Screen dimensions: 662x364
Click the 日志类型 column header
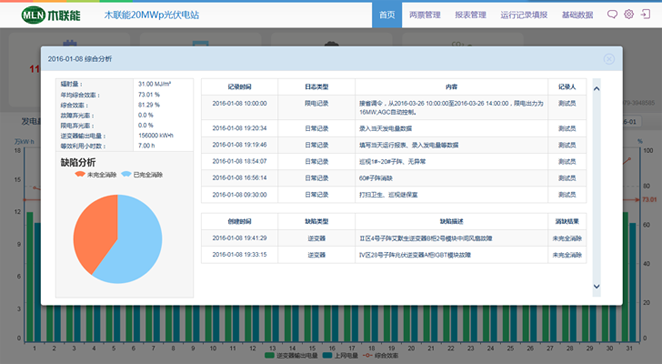(316, 87)
